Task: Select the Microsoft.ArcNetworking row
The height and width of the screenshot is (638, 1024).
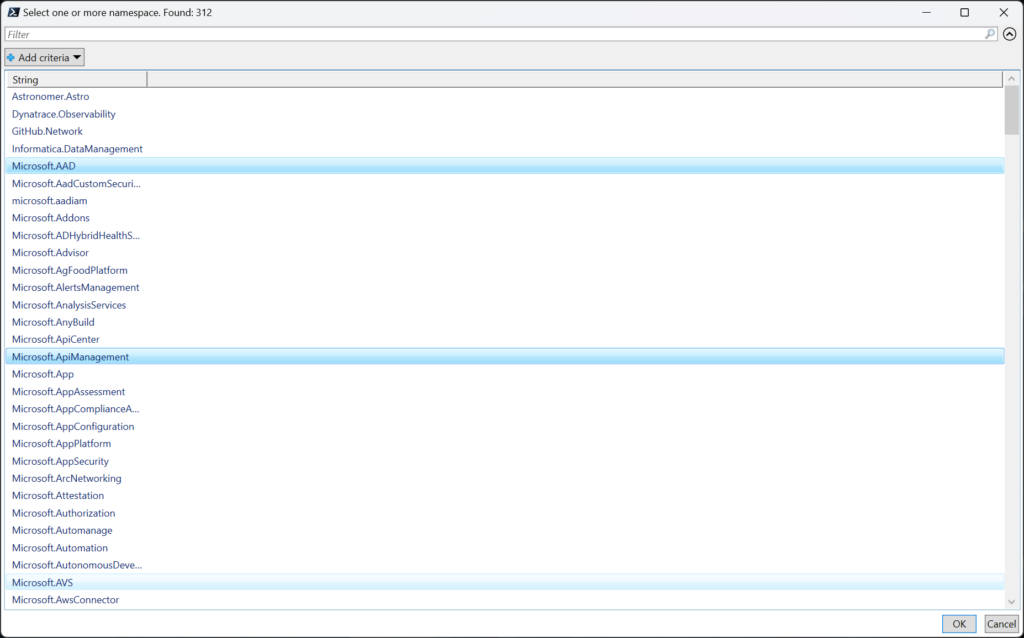Action: pyautogui.click(x=505, y=478)
